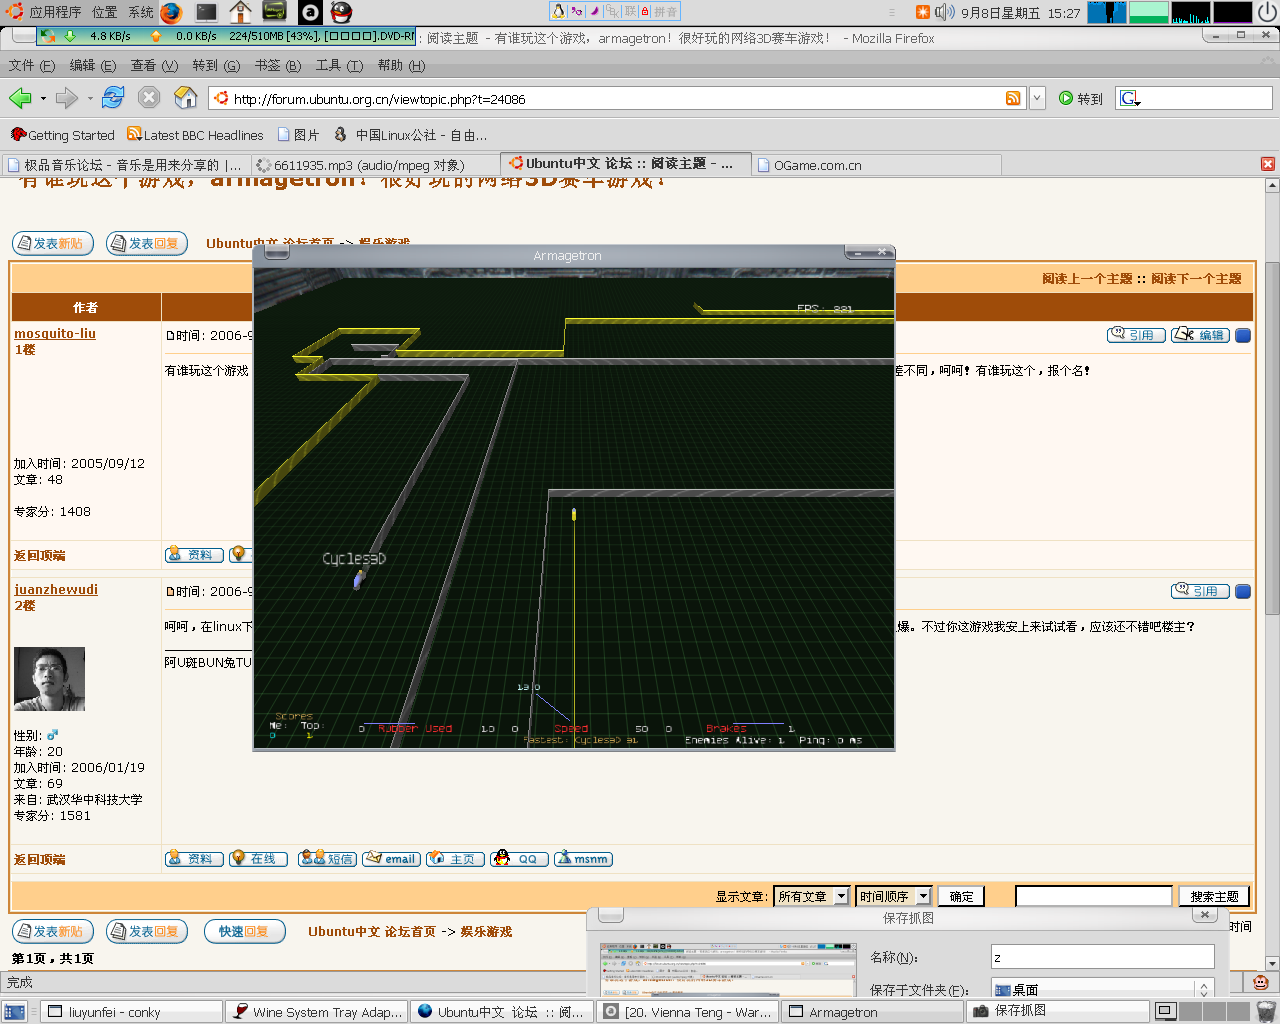The image size is (1280, 1024).
Task: Click the date and time clock in top panel
Action: coord(1020,13)
